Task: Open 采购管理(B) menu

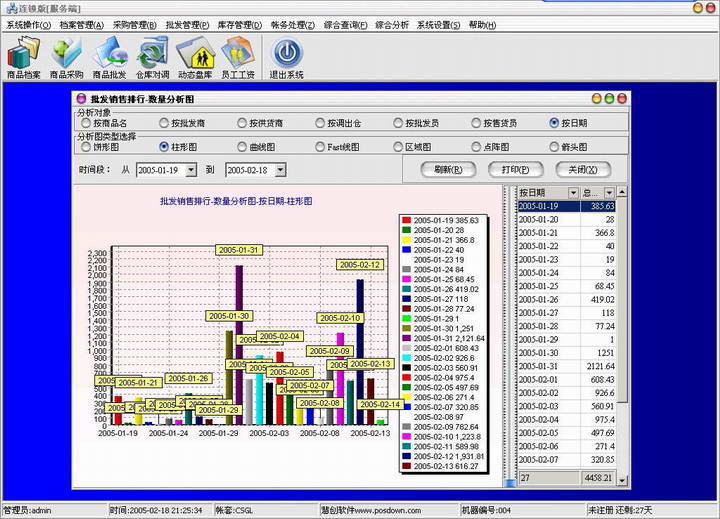Action: (x=135, y=25)
